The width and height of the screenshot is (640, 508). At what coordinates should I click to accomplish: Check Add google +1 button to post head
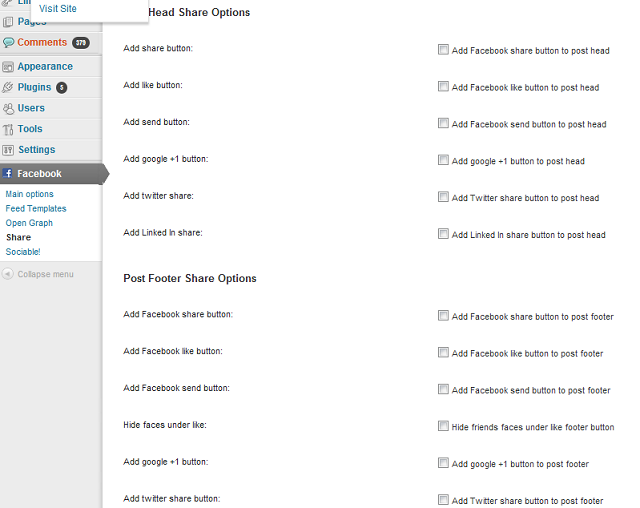pos(443,160)
